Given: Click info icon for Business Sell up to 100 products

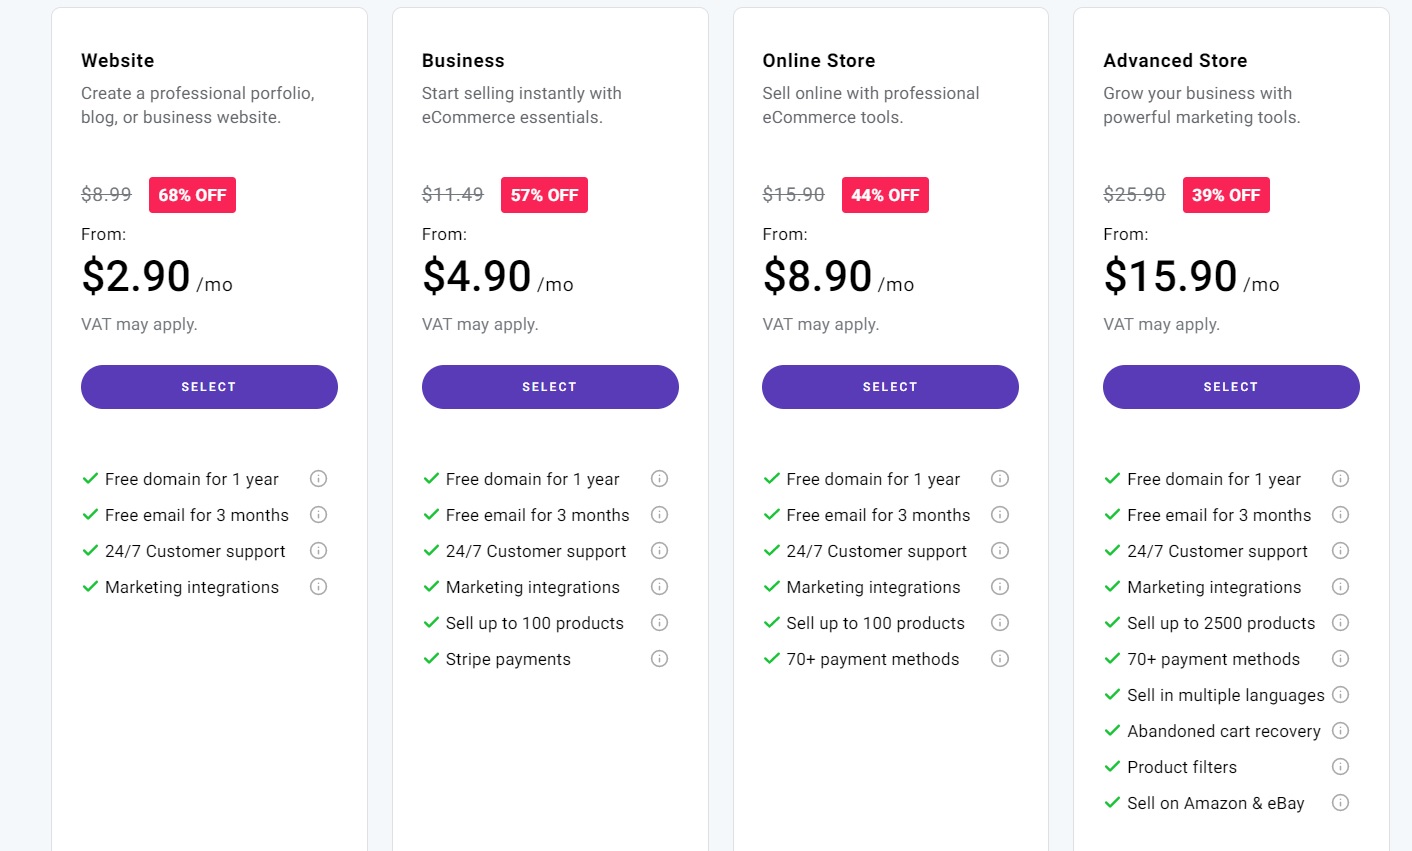Looking at the screenshot, I should 659,623.
